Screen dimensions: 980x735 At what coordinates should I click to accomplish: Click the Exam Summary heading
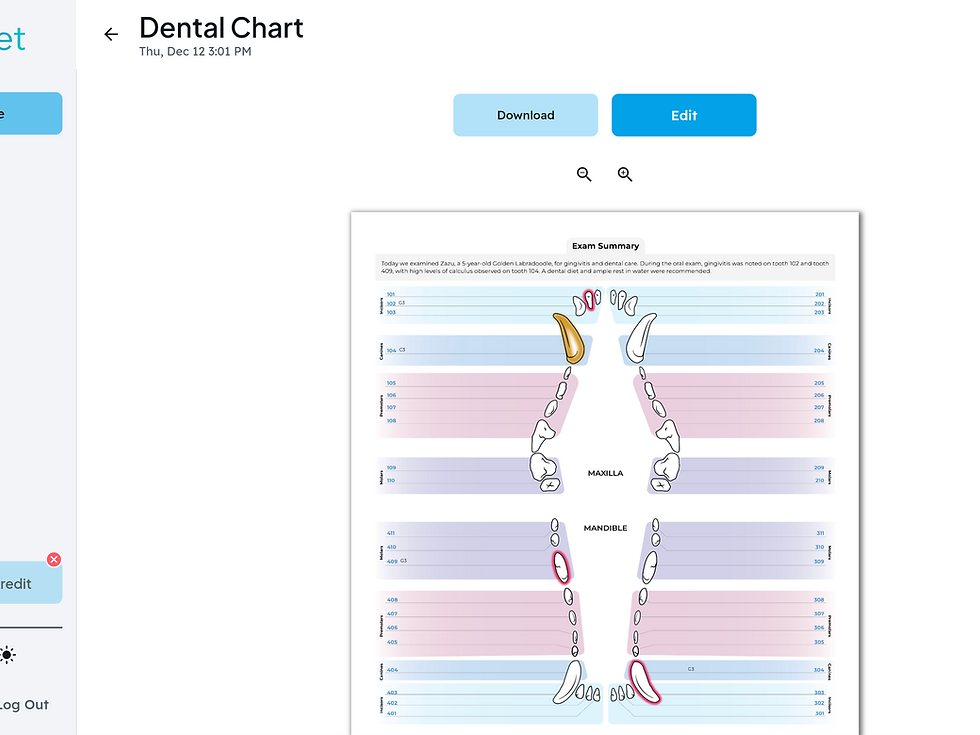tap(605, 246)
